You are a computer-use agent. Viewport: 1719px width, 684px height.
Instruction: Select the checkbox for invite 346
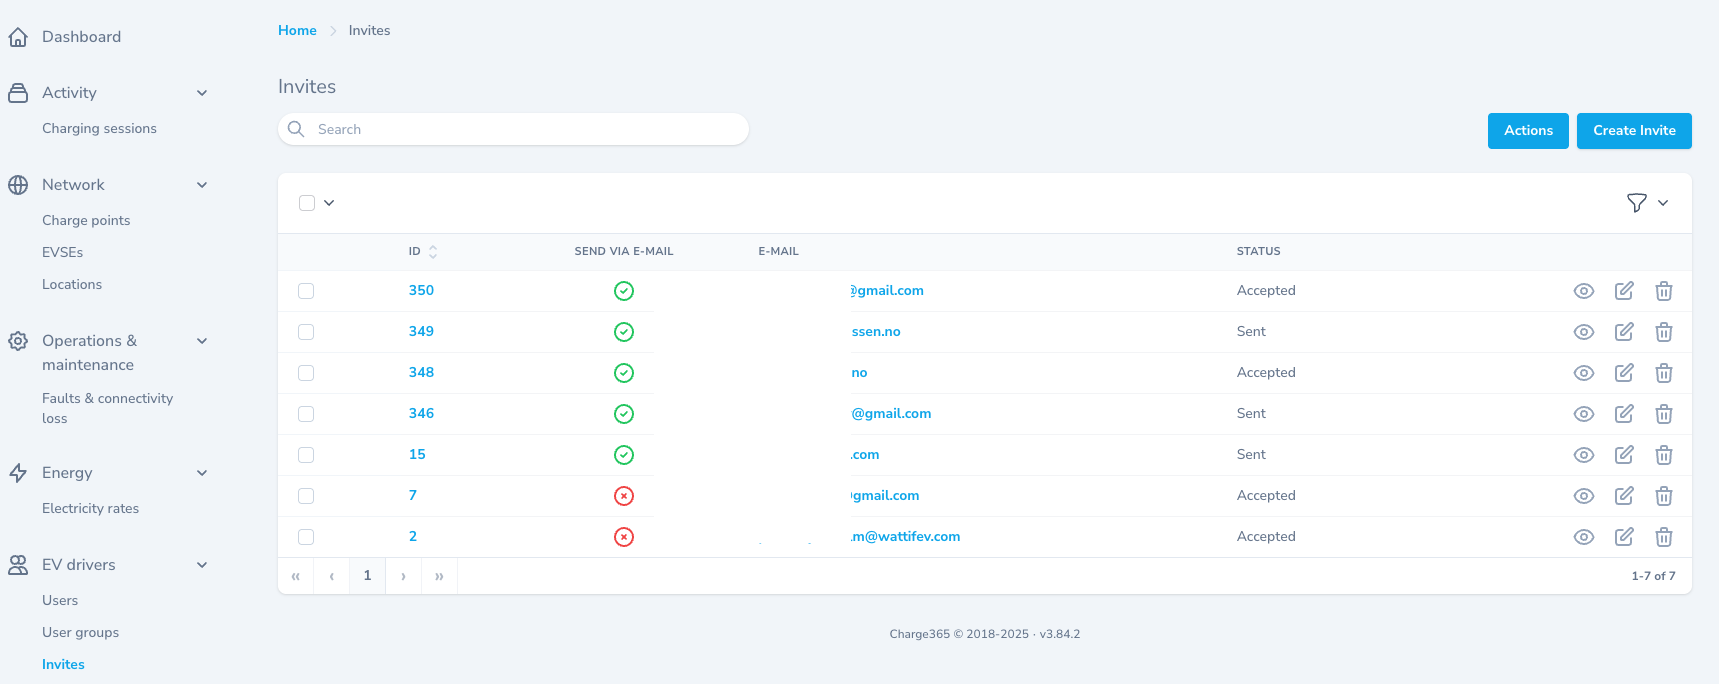tap(306, 414)
